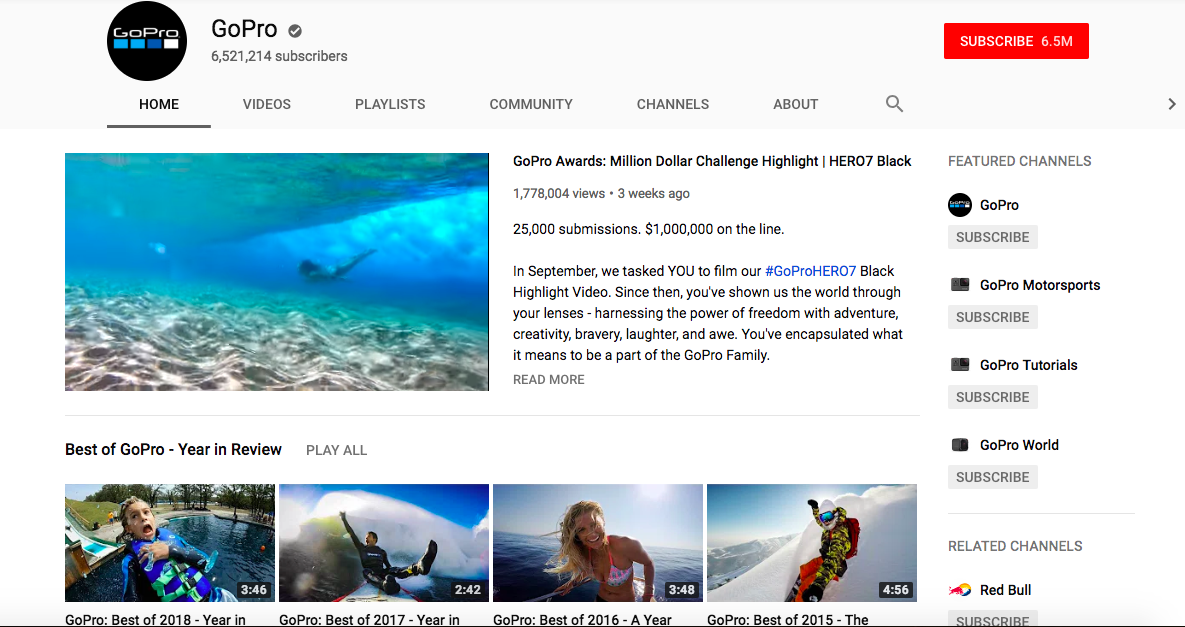Image resolution: width=1185 pixels, height=627 pixels.
Task: Click the GoPro Motorsports channel icon
Action: (960, 285)
